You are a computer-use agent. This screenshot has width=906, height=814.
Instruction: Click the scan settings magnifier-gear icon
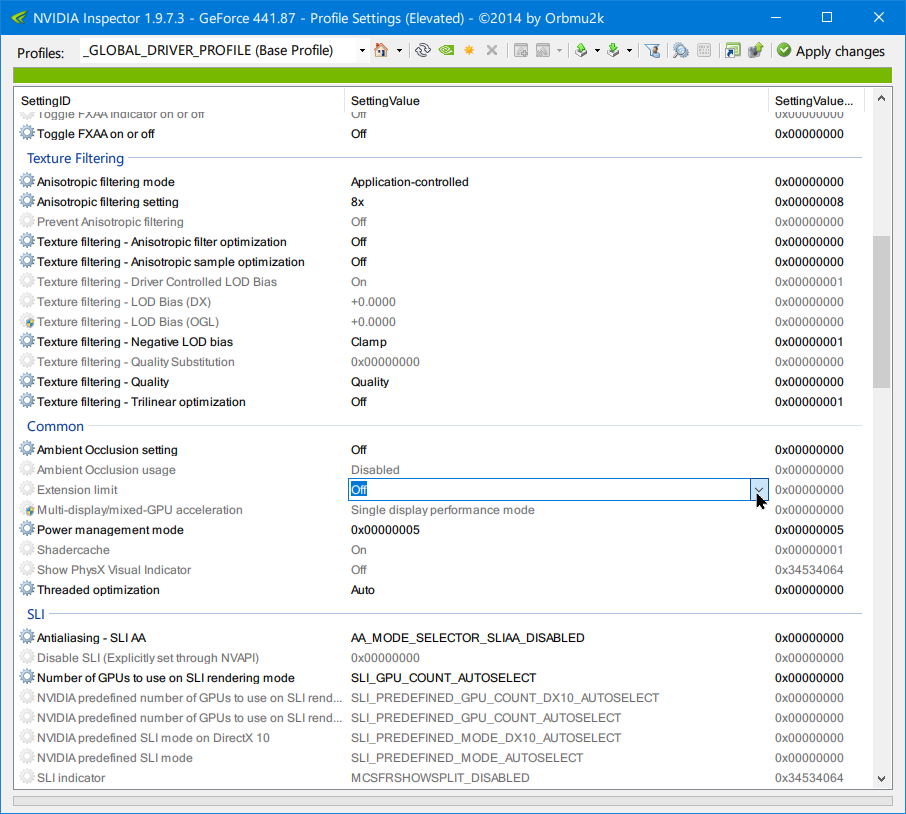pyautogui.click(x=681, y=51)
